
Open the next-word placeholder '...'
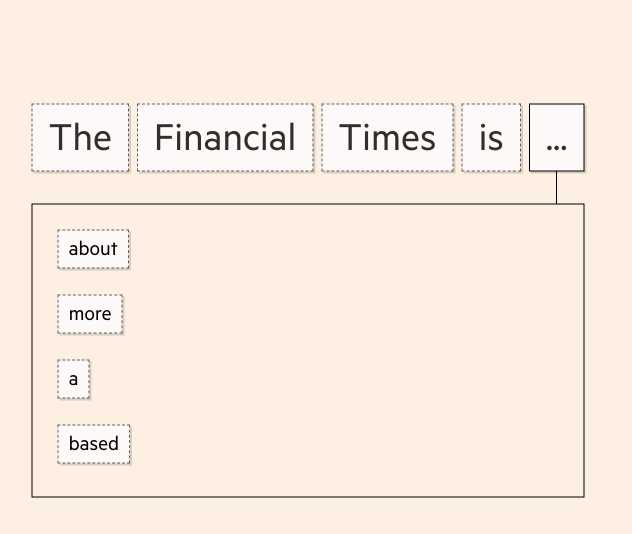pos(557,137)
